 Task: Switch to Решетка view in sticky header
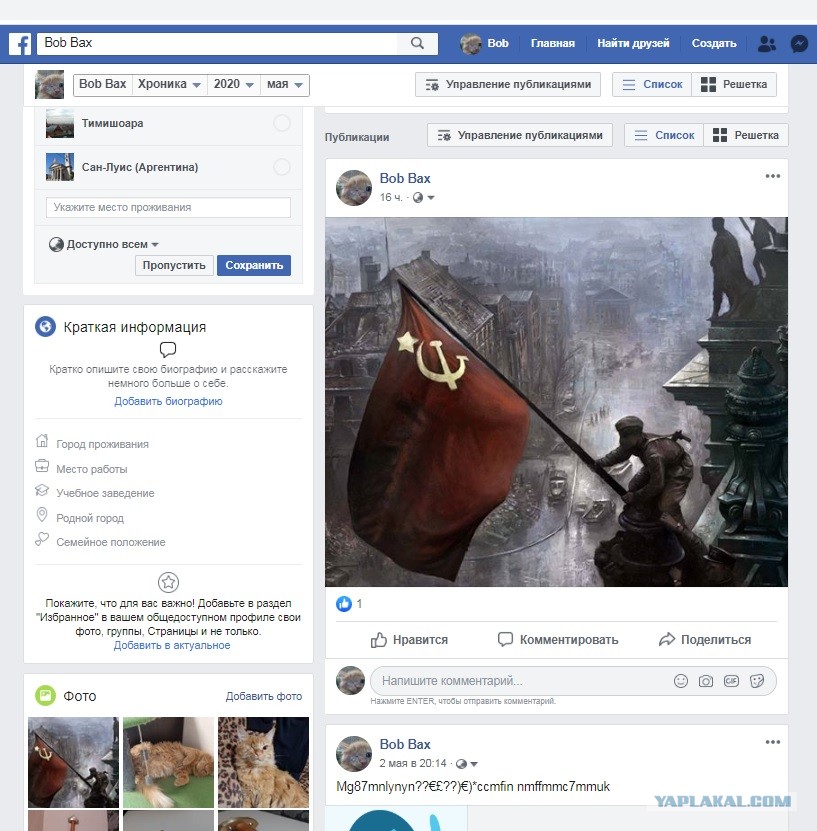coord(734,84)
